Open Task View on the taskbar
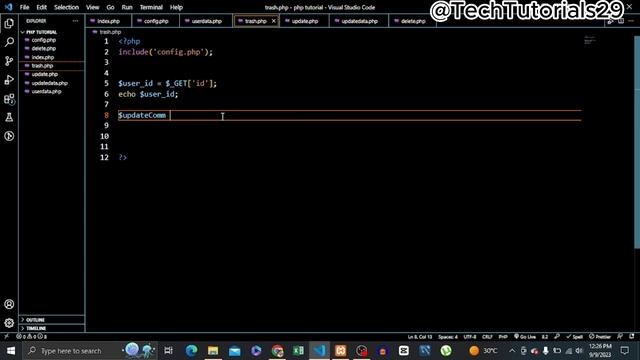This screenshot has width=640, height=360. (x=168, y=351)
